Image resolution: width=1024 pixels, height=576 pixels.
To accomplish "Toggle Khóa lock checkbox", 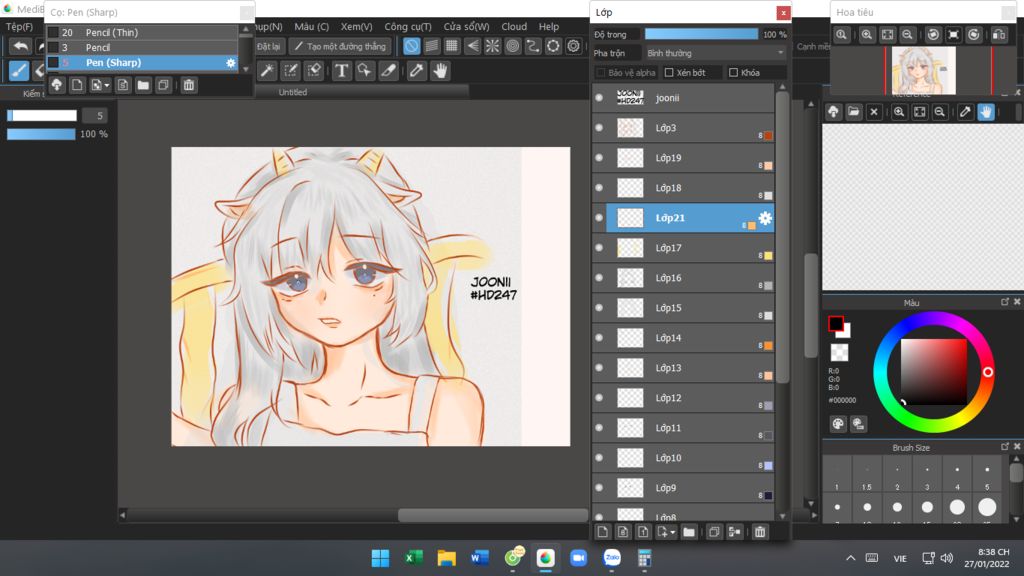I will [733, 72].
